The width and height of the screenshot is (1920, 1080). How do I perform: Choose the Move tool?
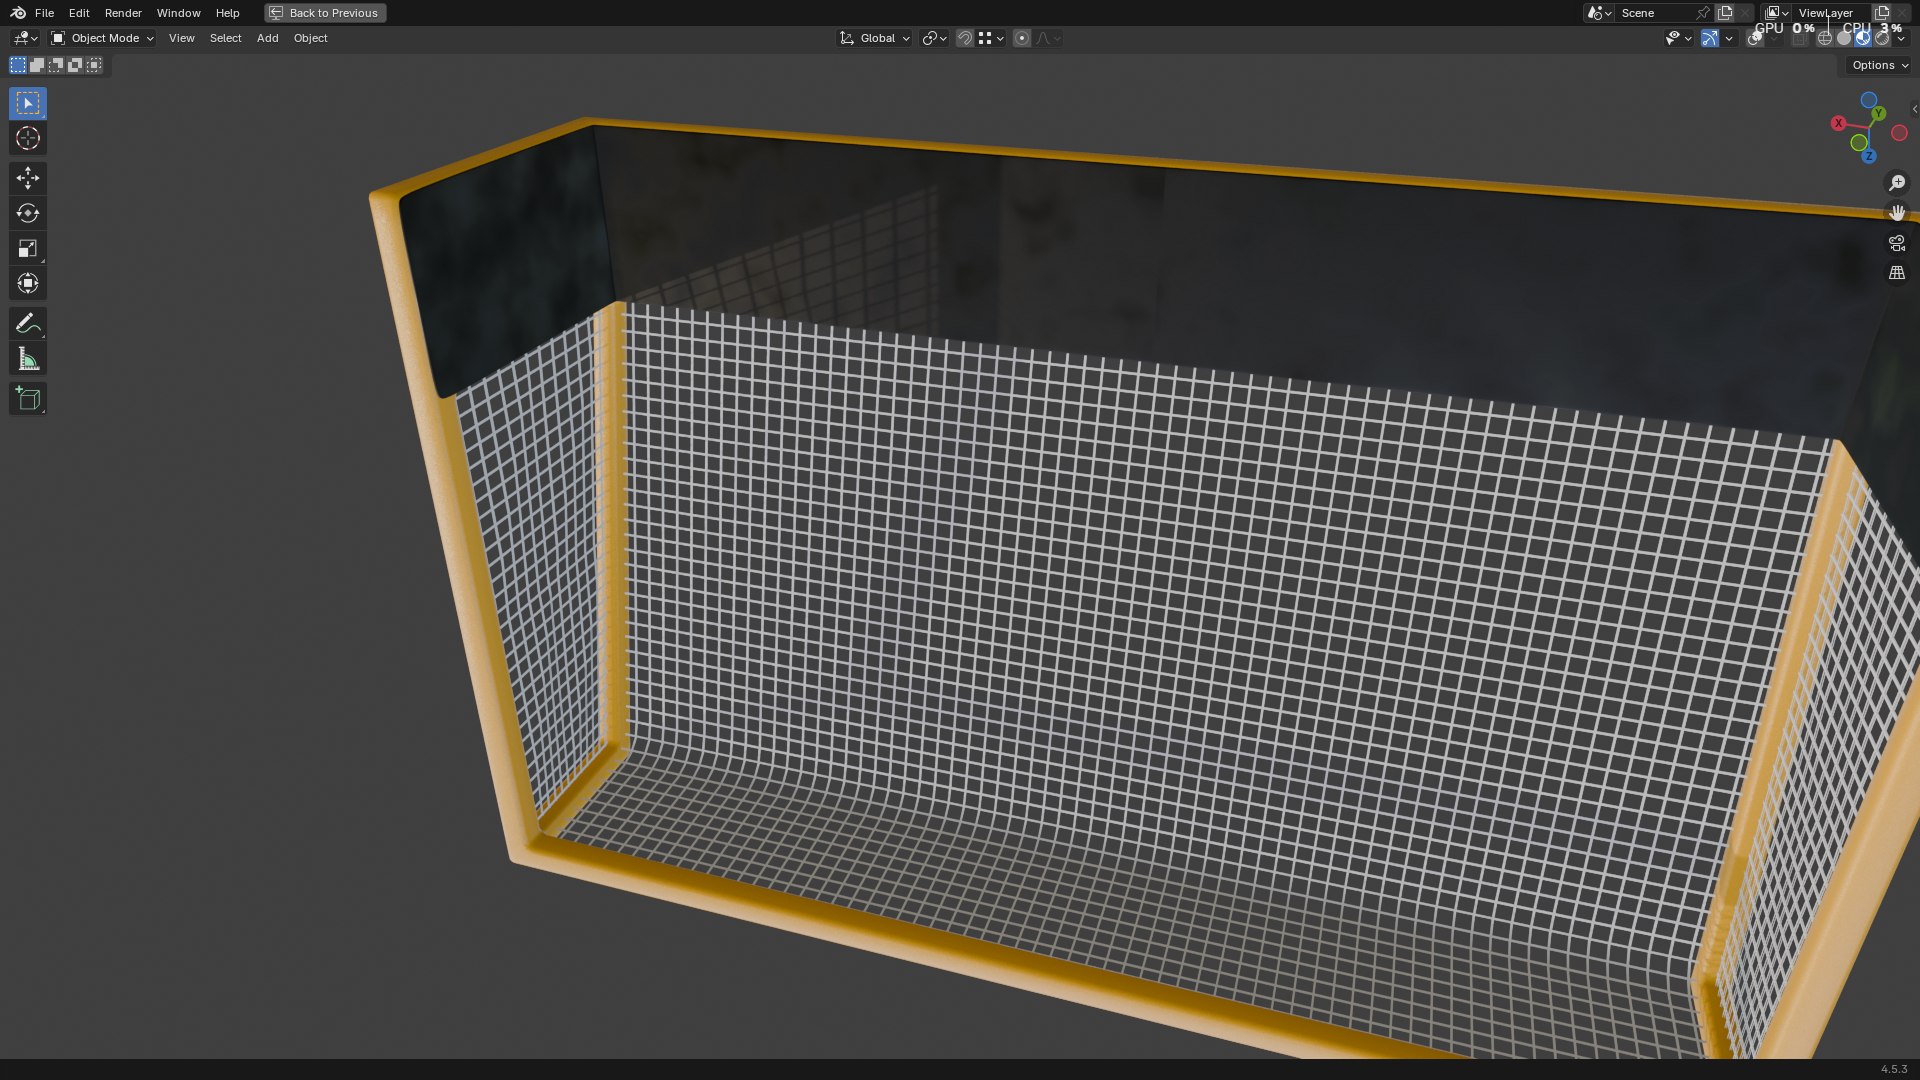[x=28, y=178]
